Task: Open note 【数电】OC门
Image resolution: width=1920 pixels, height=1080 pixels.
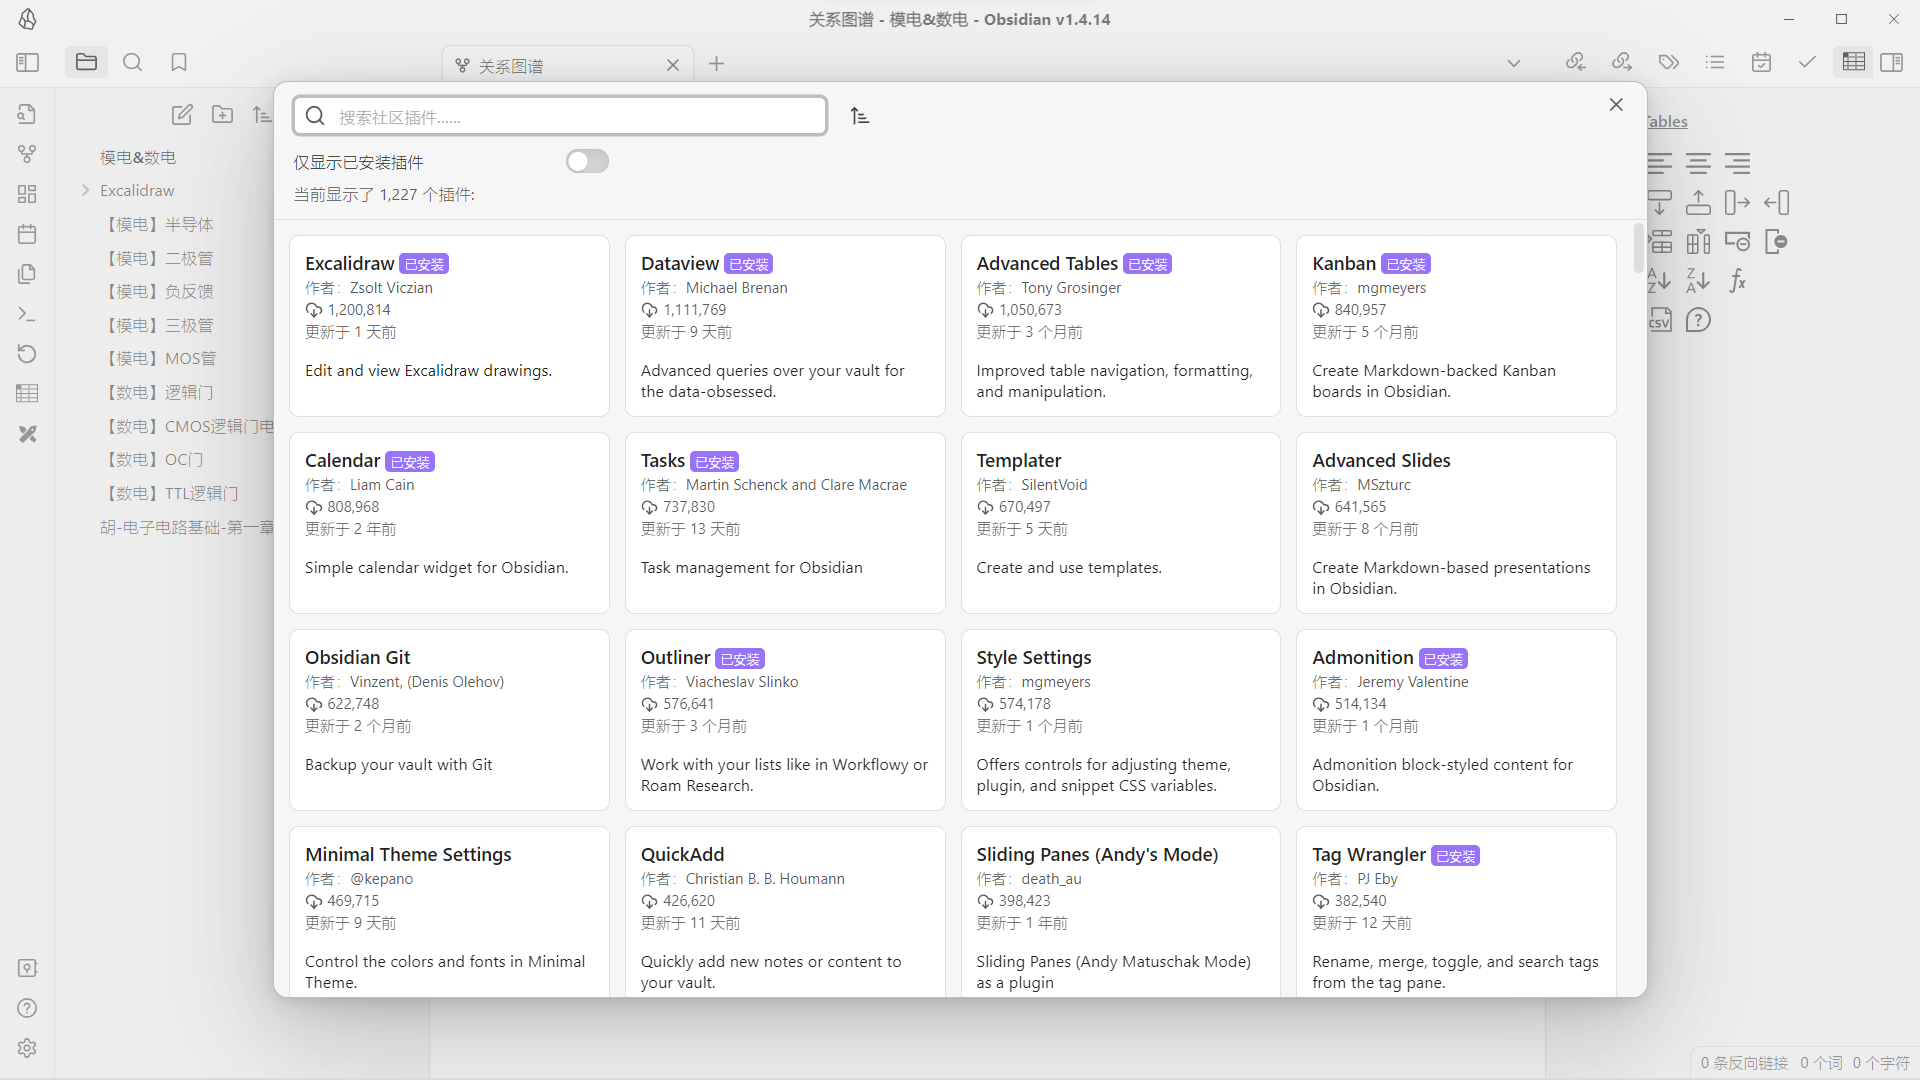Action: 153,459
